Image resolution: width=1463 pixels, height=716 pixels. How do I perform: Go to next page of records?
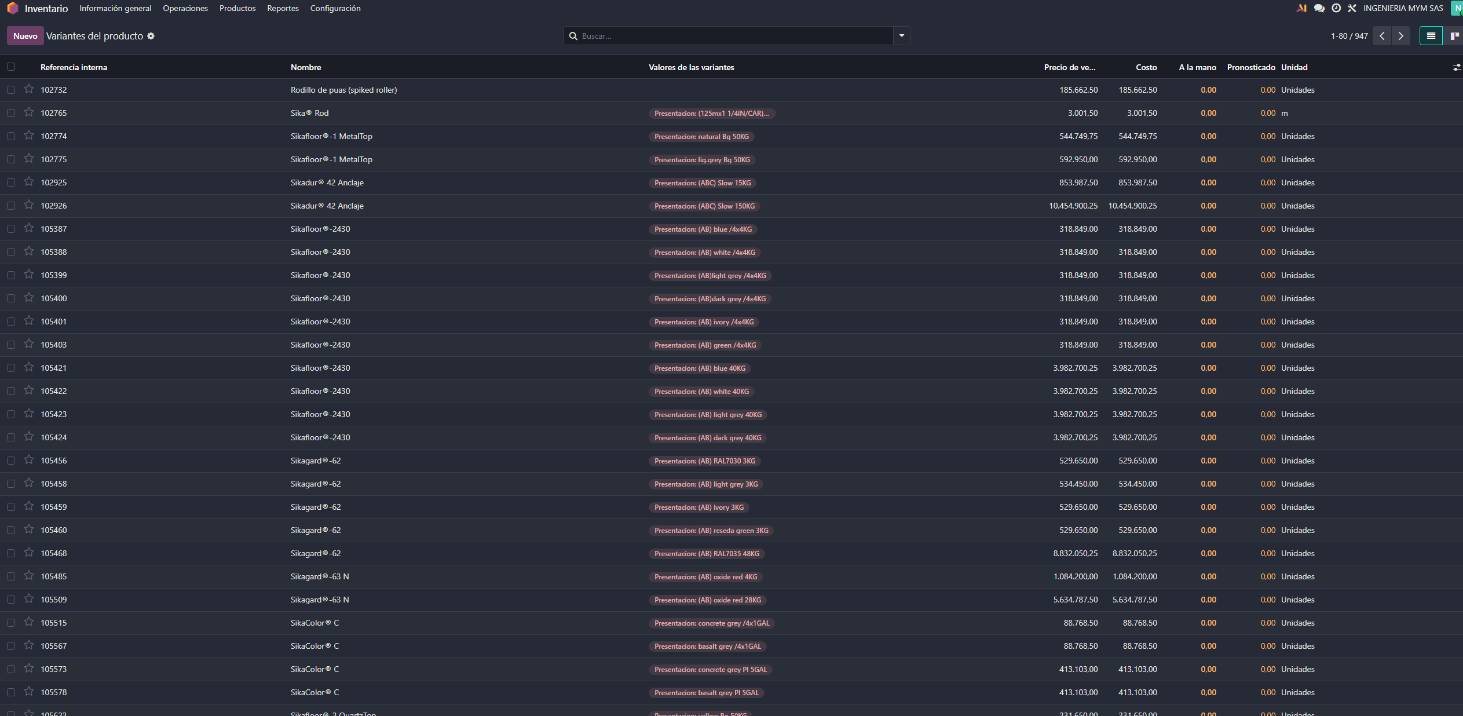(1401, 36)
